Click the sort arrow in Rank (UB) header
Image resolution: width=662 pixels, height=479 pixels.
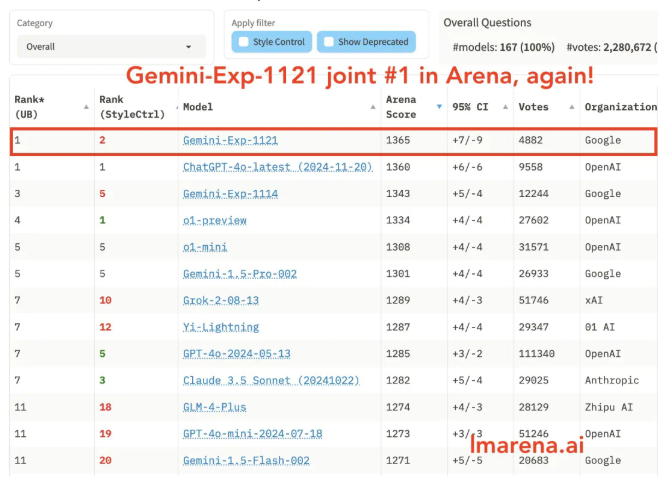(x=86, y=106)
